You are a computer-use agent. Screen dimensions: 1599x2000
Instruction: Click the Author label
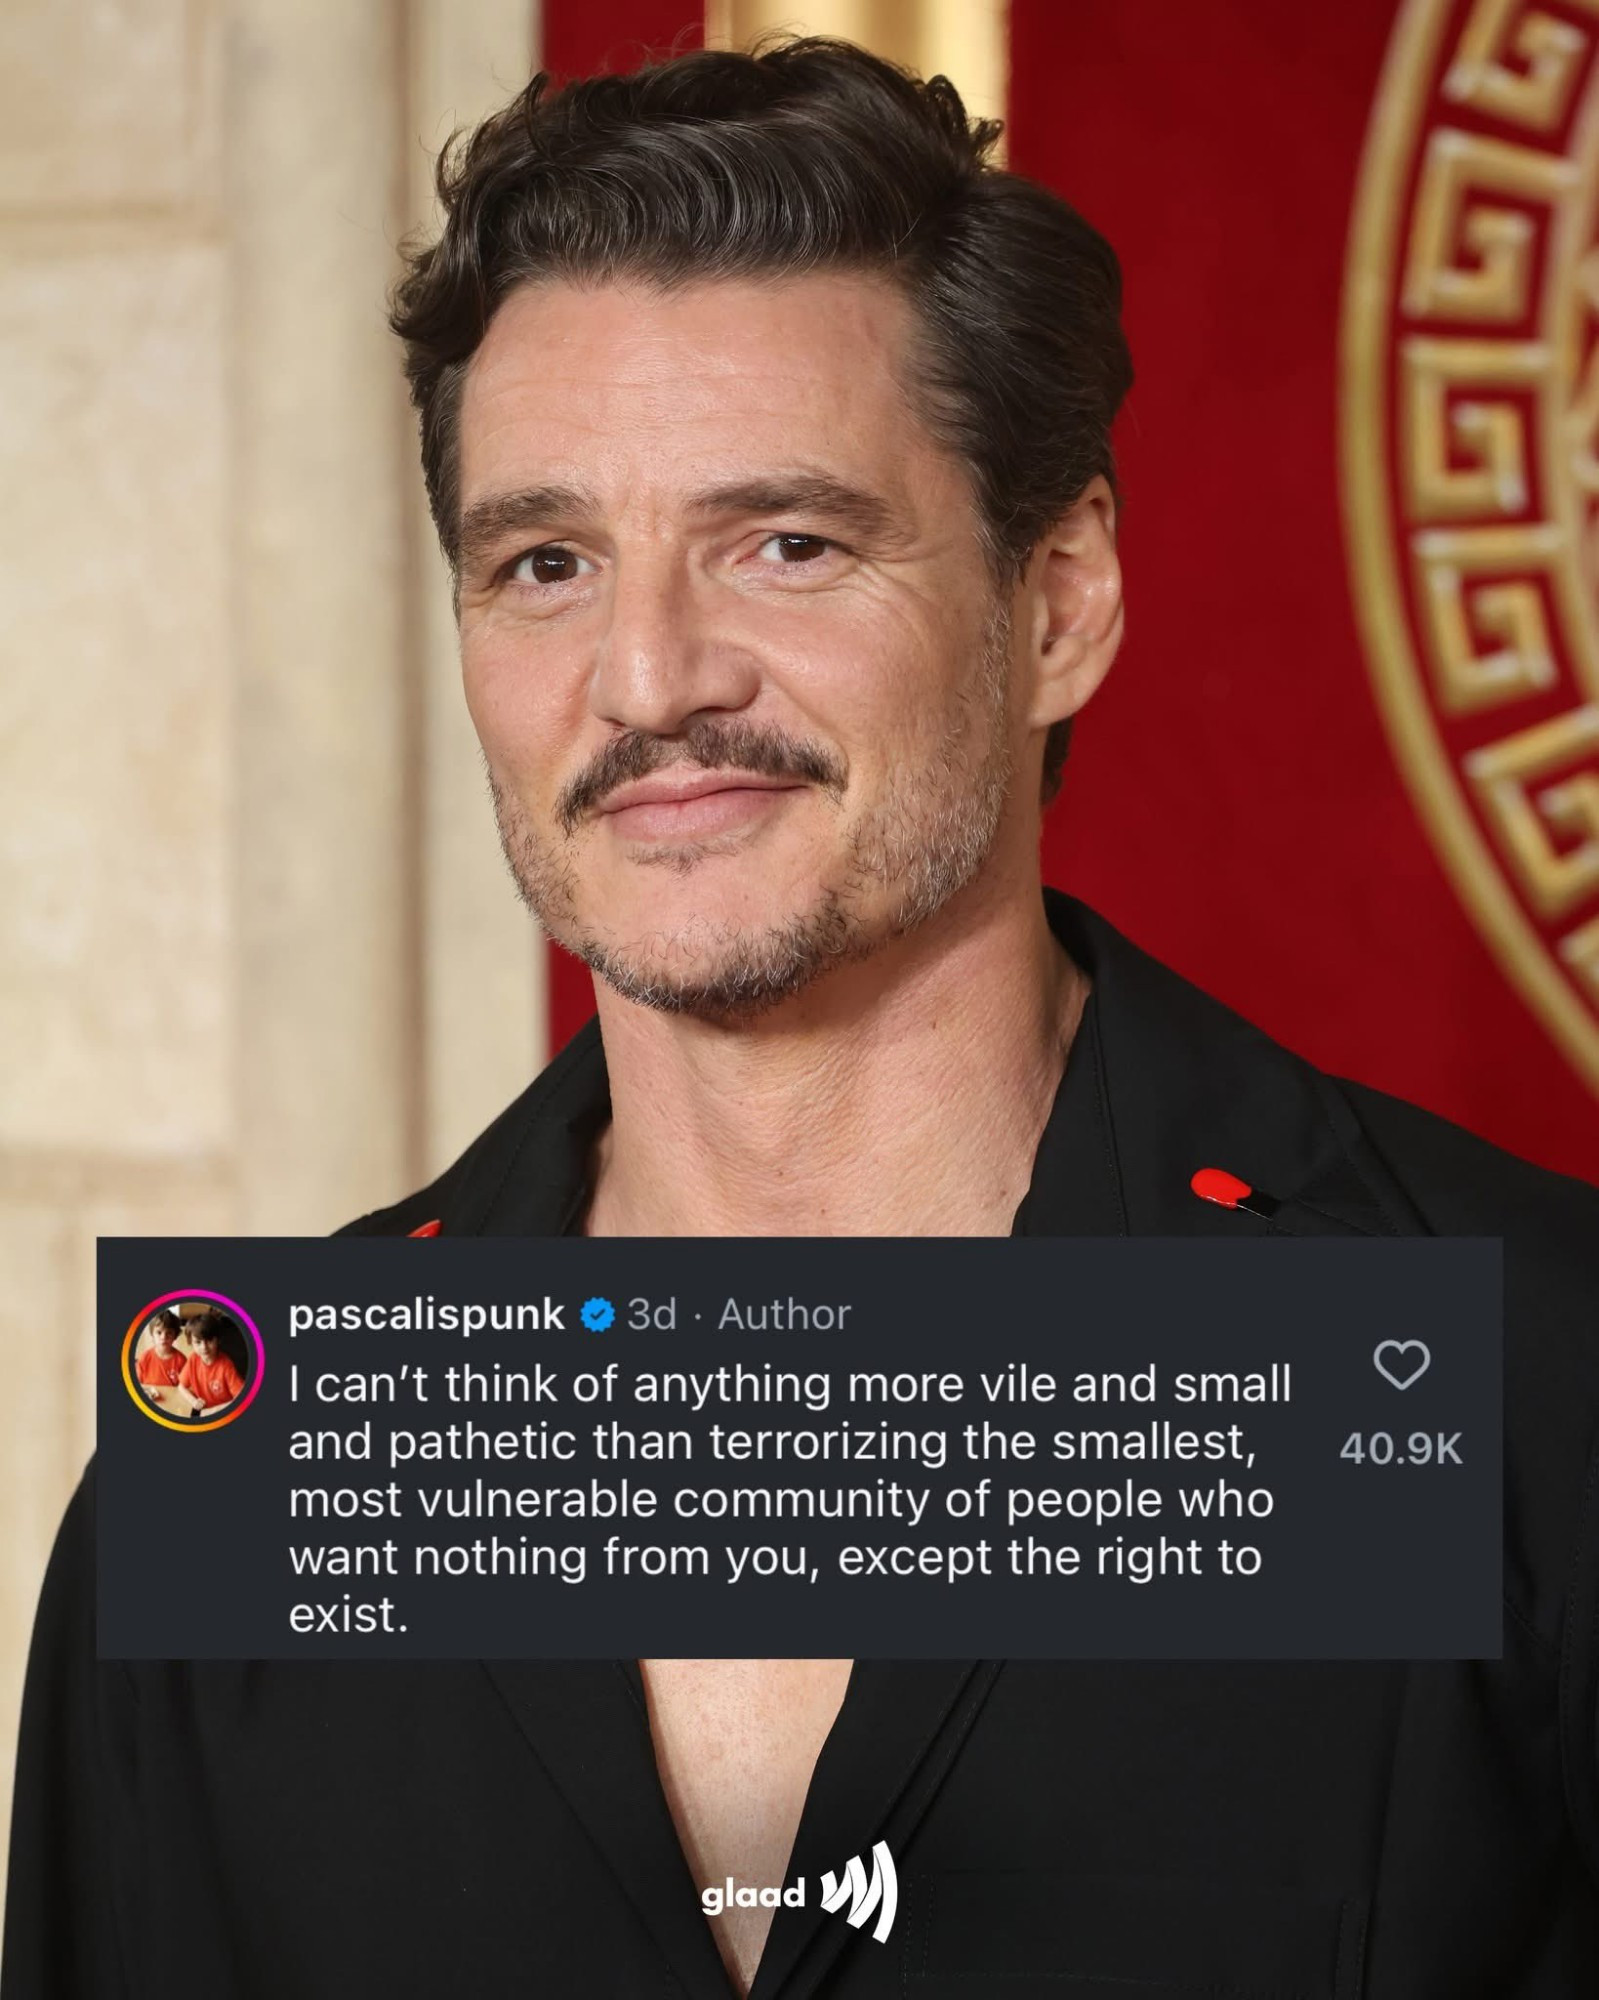(784, 1314)
